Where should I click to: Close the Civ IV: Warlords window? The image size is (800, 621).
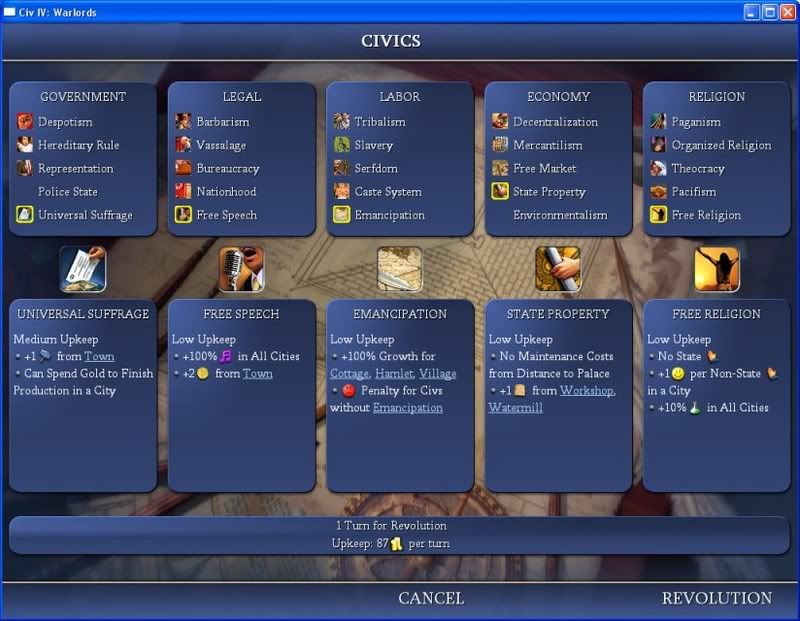pyautogui.click(x=787, y=12)
